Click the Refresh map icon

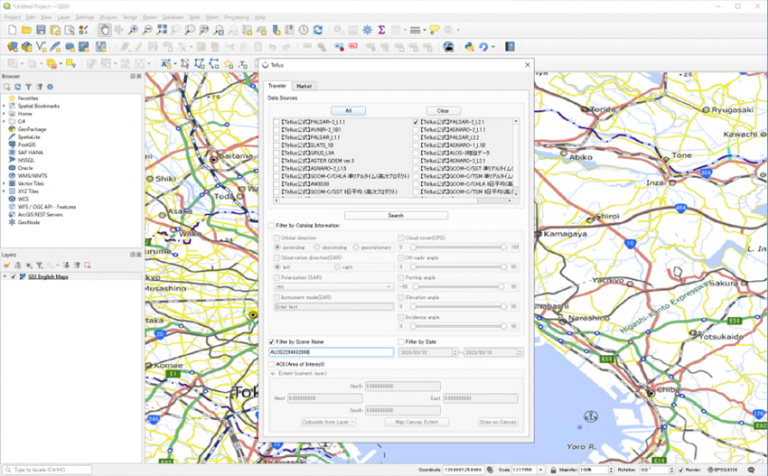pyautogui.click(x=318, y=30)
